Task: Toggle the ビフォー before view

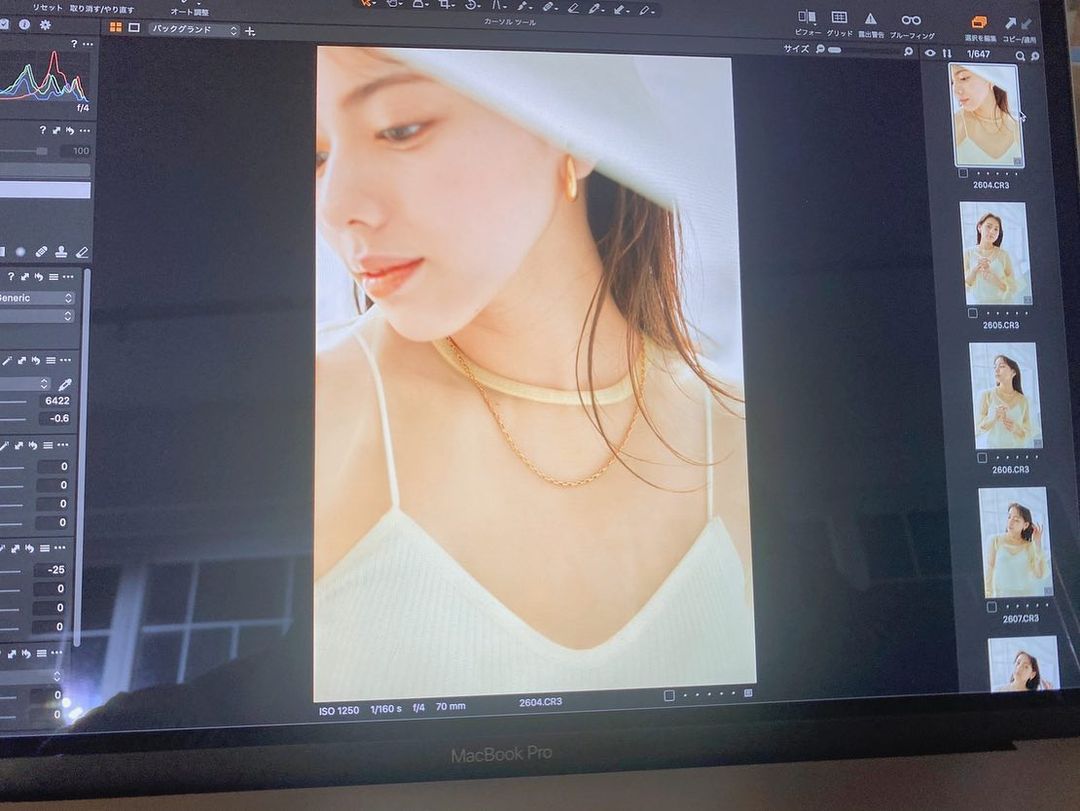Action: 807,22
